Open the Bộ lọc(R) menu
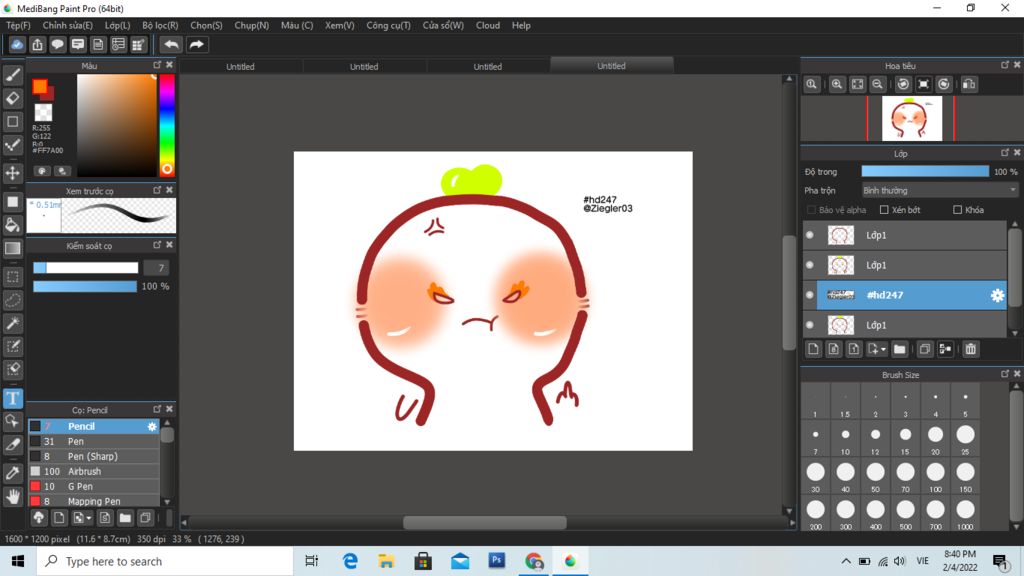This screenshot has height=576, width=1024. [160, 25]
